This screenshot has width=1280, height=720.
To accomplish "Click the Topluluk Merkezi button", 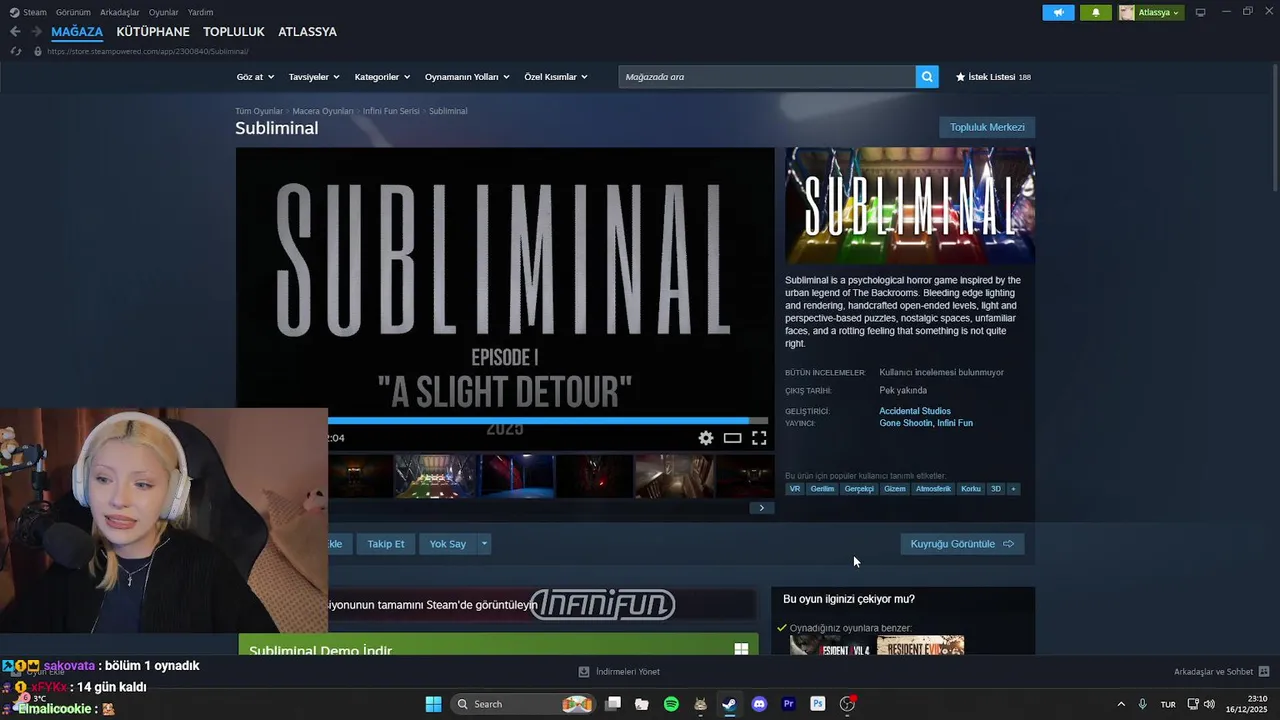I will (987, 127).
